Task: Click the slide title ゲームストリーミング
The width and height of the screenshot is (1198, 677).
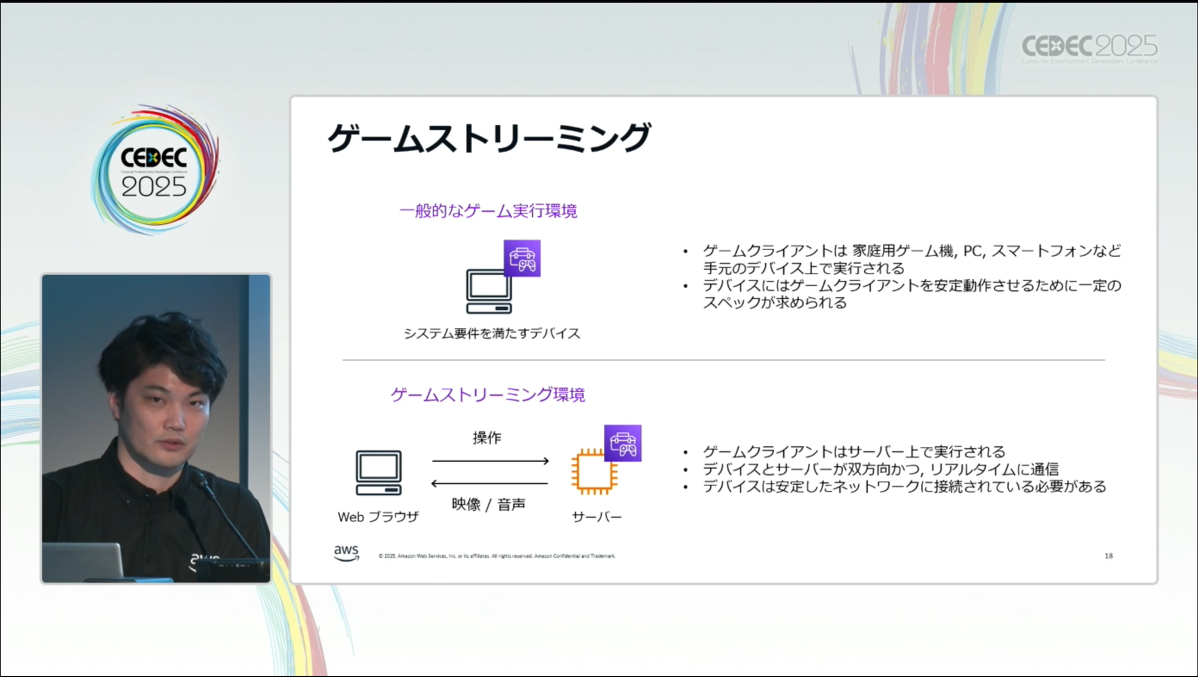Action: [489, 138]
